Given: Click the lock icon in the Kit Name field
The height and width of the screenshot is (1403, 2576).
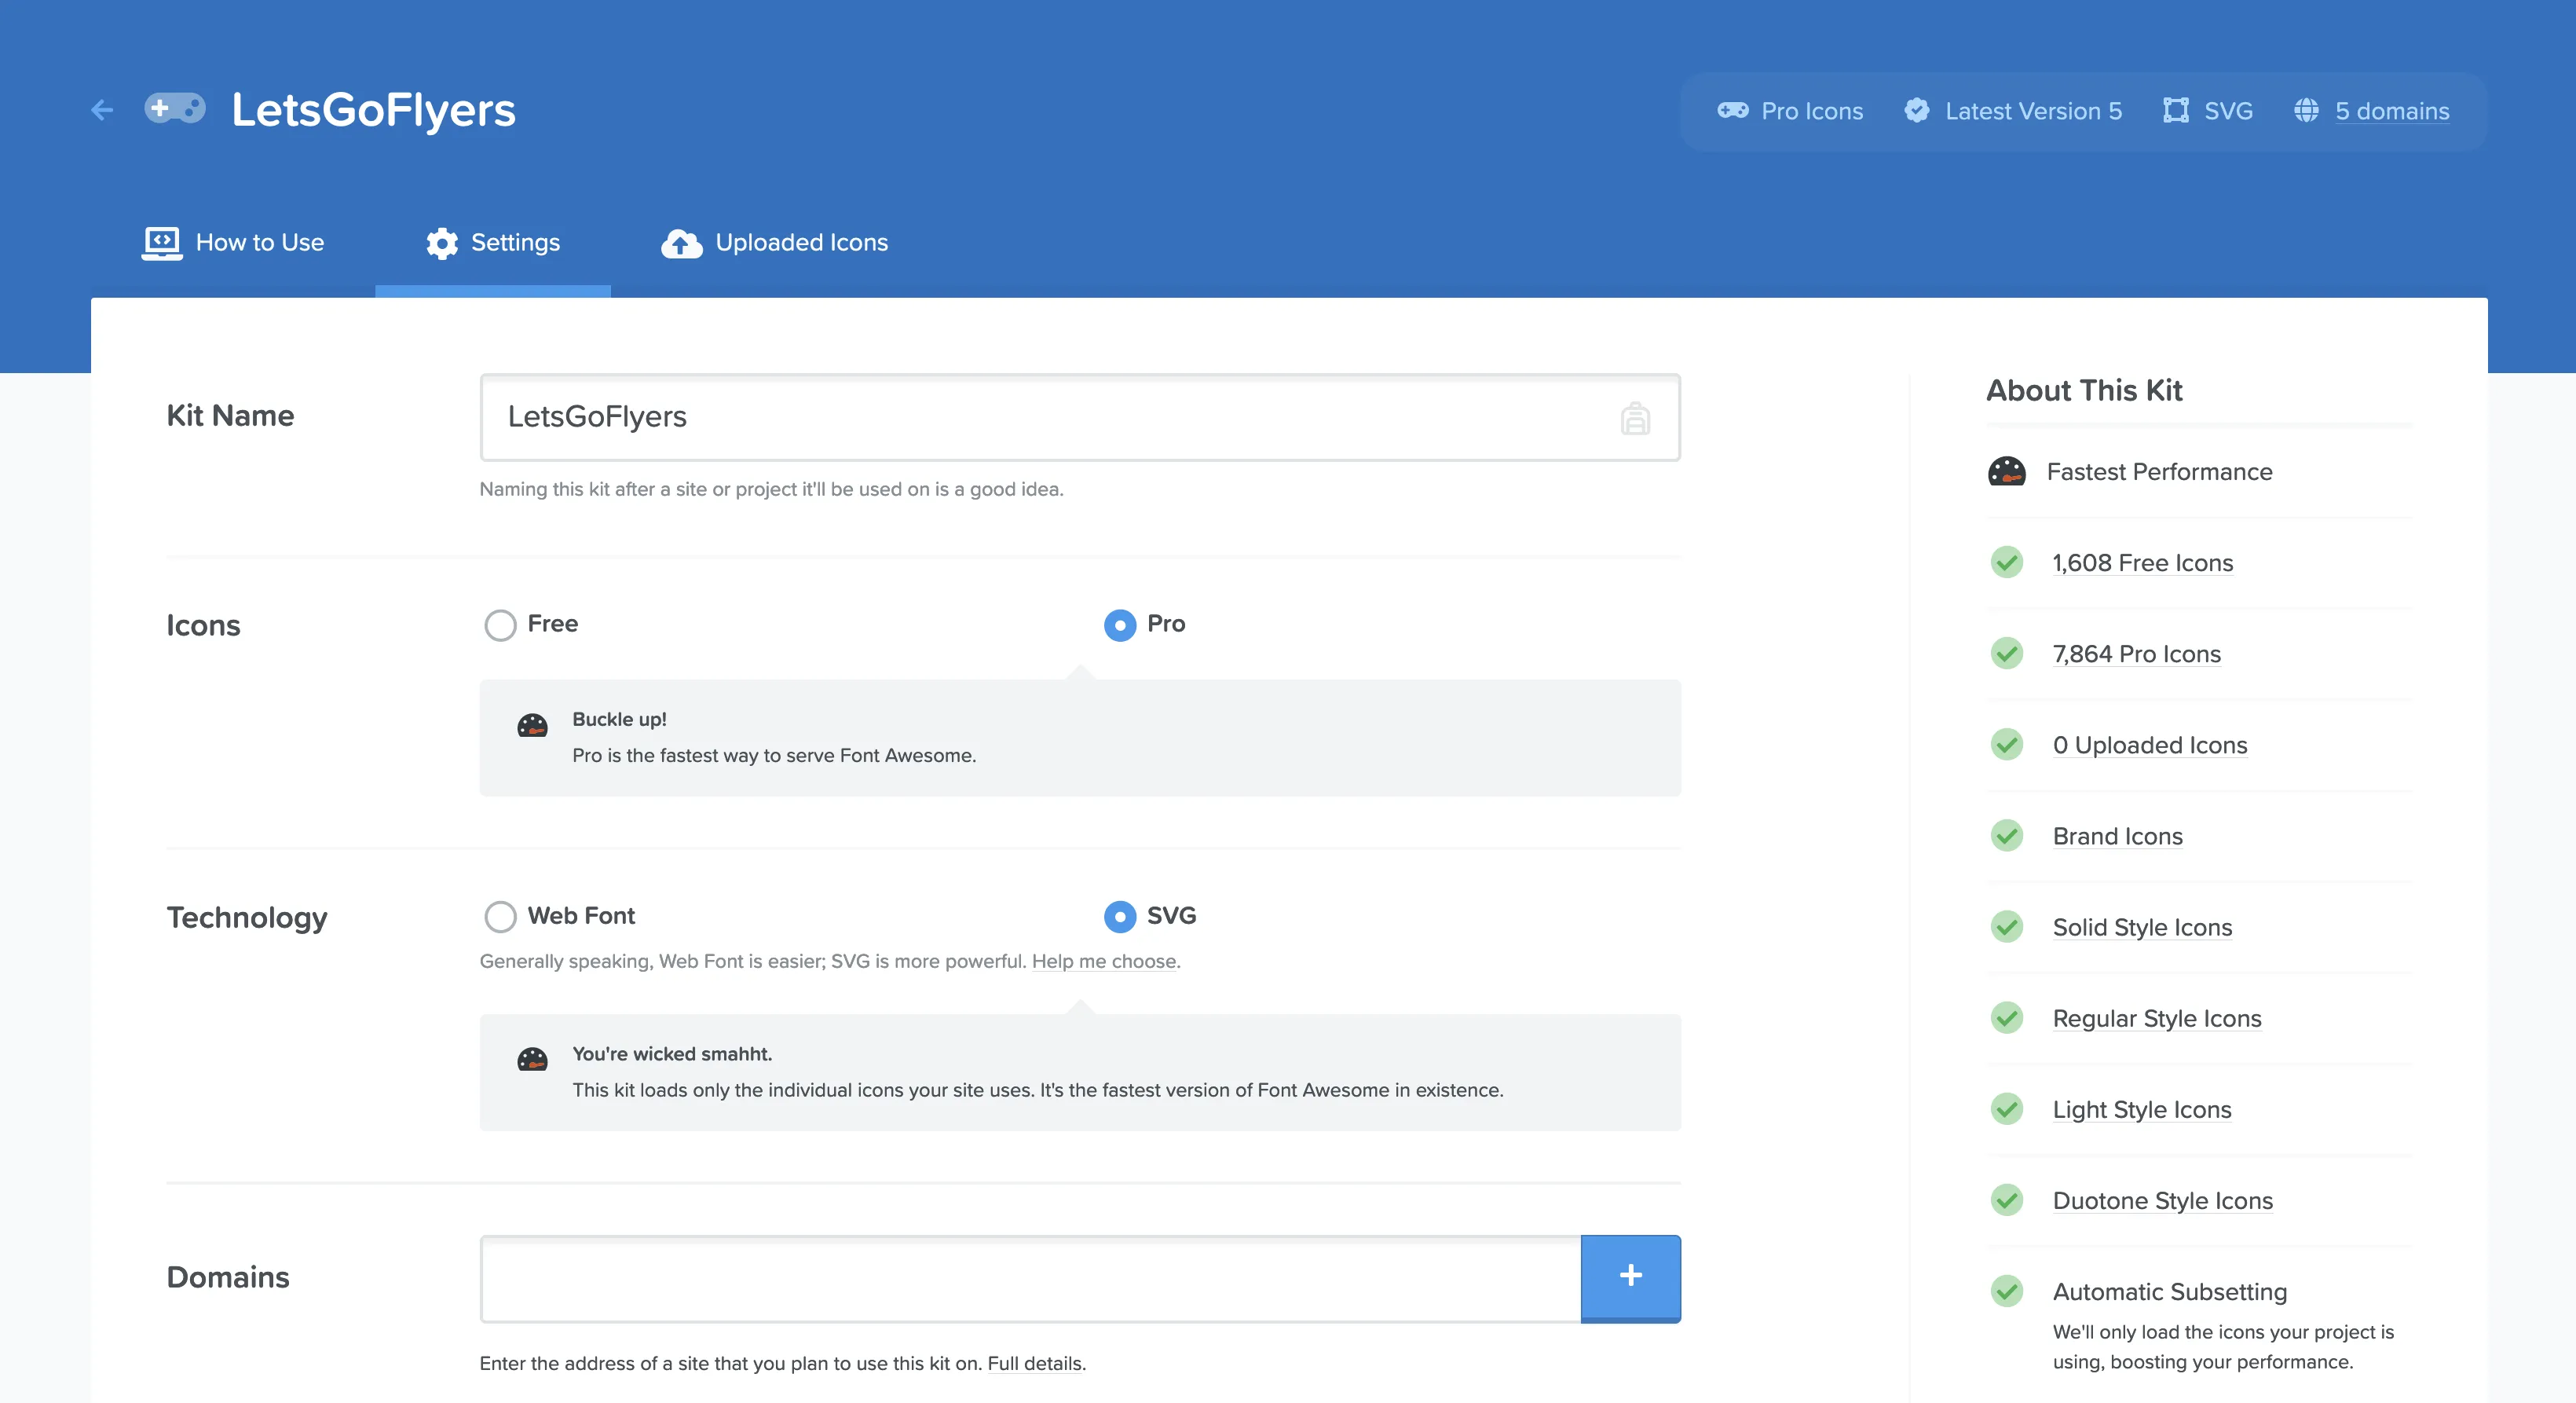Looking at the screenshot, I should point(1634,419).
